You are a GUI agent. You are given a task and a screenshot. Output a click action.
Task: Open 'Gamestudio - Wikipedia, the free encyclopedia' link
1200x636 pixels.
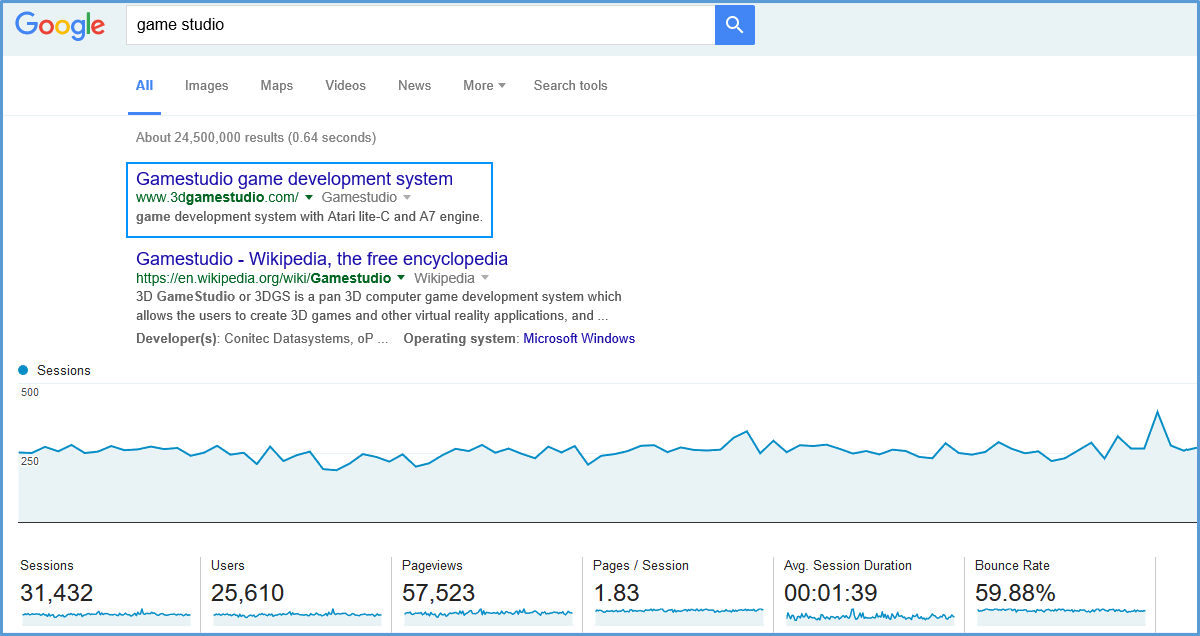[322, 259]
